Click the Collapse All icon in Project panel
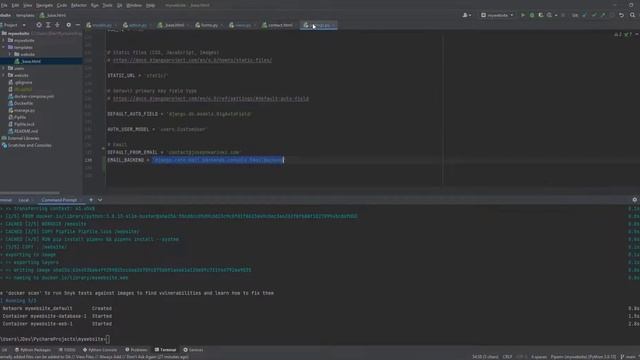The width and height of the screenshot is (640, 360). (58, 25)
